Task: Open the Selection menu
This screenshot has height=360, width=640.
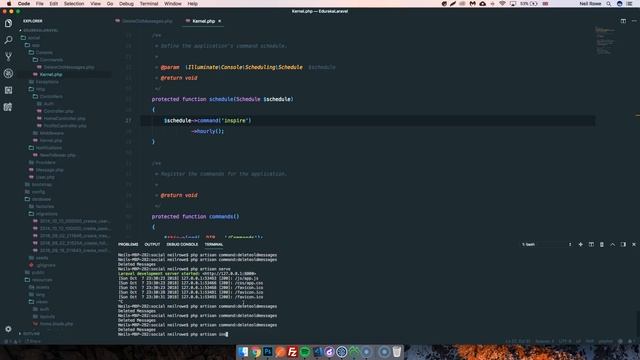Action: pyautogui.click(x=74, y=4)
